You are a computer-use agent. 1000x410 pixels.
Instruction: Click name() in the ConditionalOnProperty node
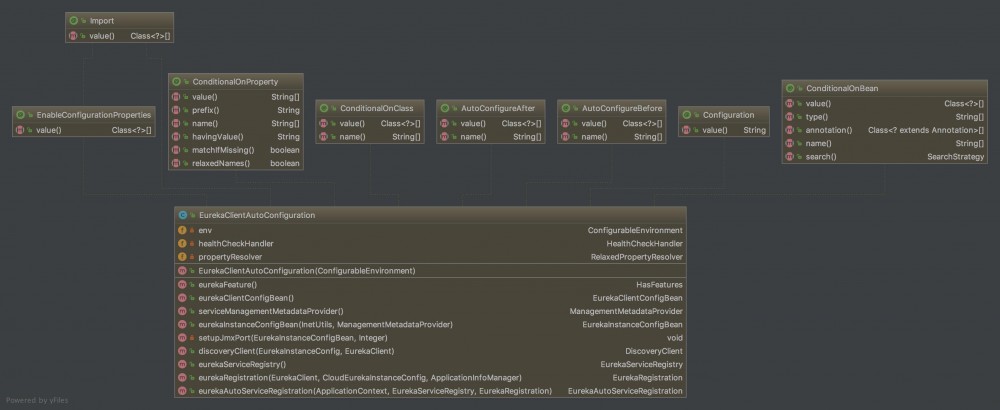point(205,124)
